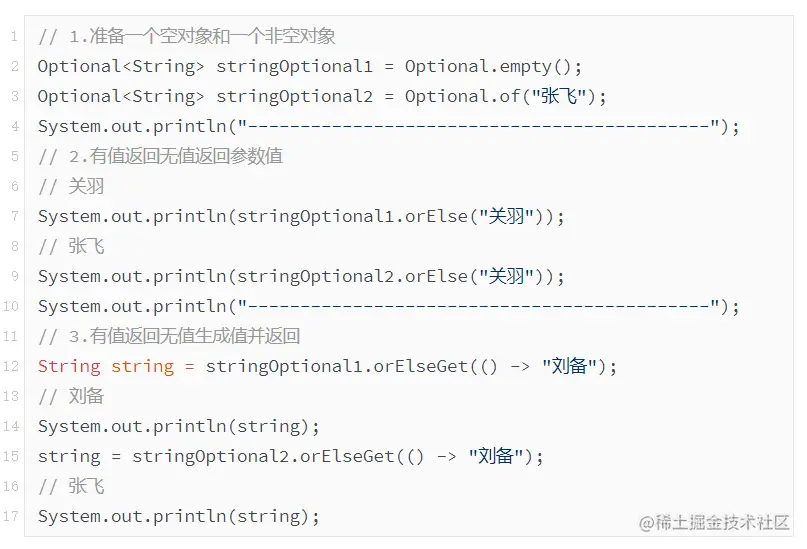Click line number 17 in the gutter

click(11, 517)
